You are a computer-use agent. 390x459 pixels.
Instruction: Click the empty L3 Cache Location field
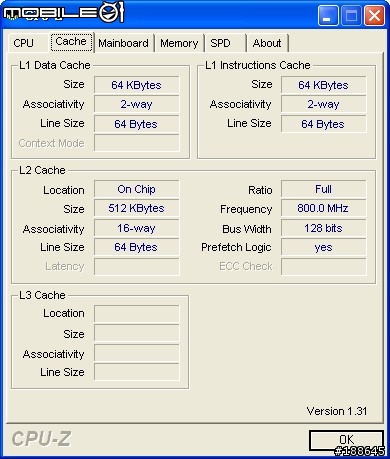136,314
